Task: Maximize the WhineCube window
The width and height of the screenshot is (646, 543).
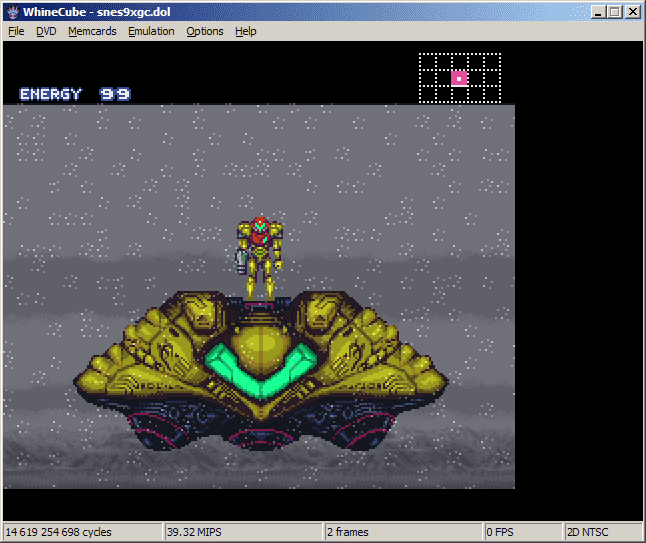Action: tap(614, 12)
